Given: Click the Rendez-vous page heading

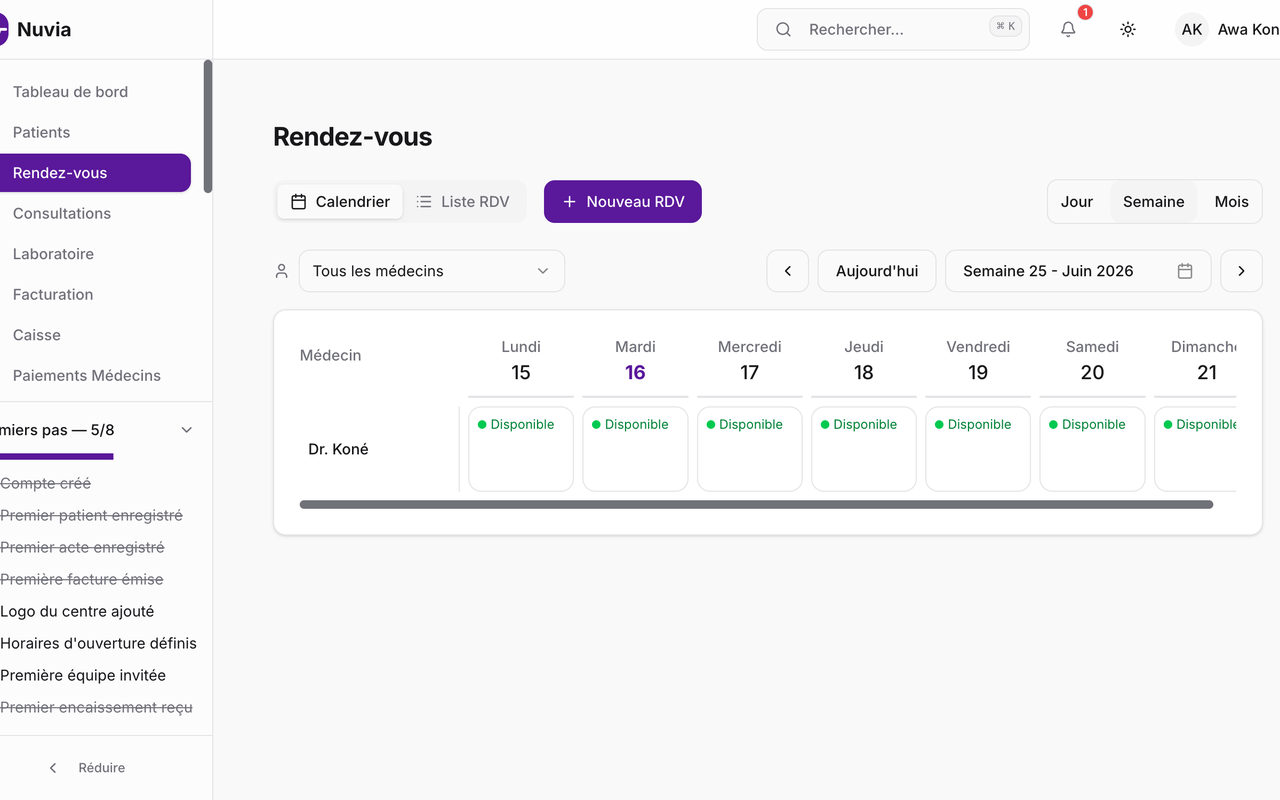Looking at the screenshot, I should click(x=353, y=137).
